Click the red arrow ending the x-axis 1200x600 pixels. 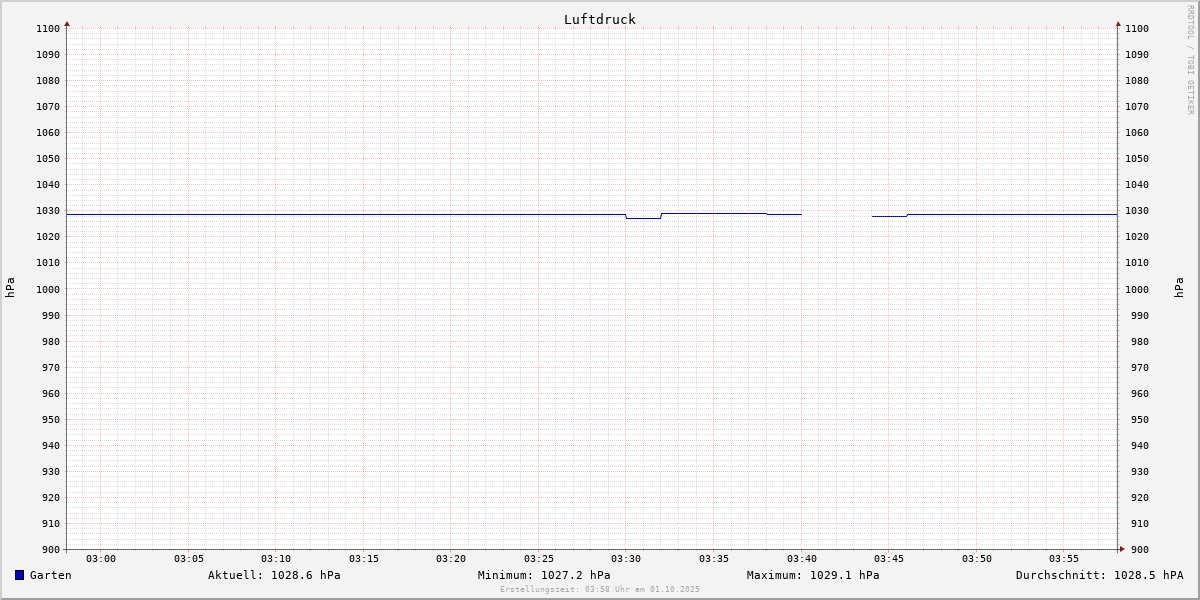point(1122,549)
